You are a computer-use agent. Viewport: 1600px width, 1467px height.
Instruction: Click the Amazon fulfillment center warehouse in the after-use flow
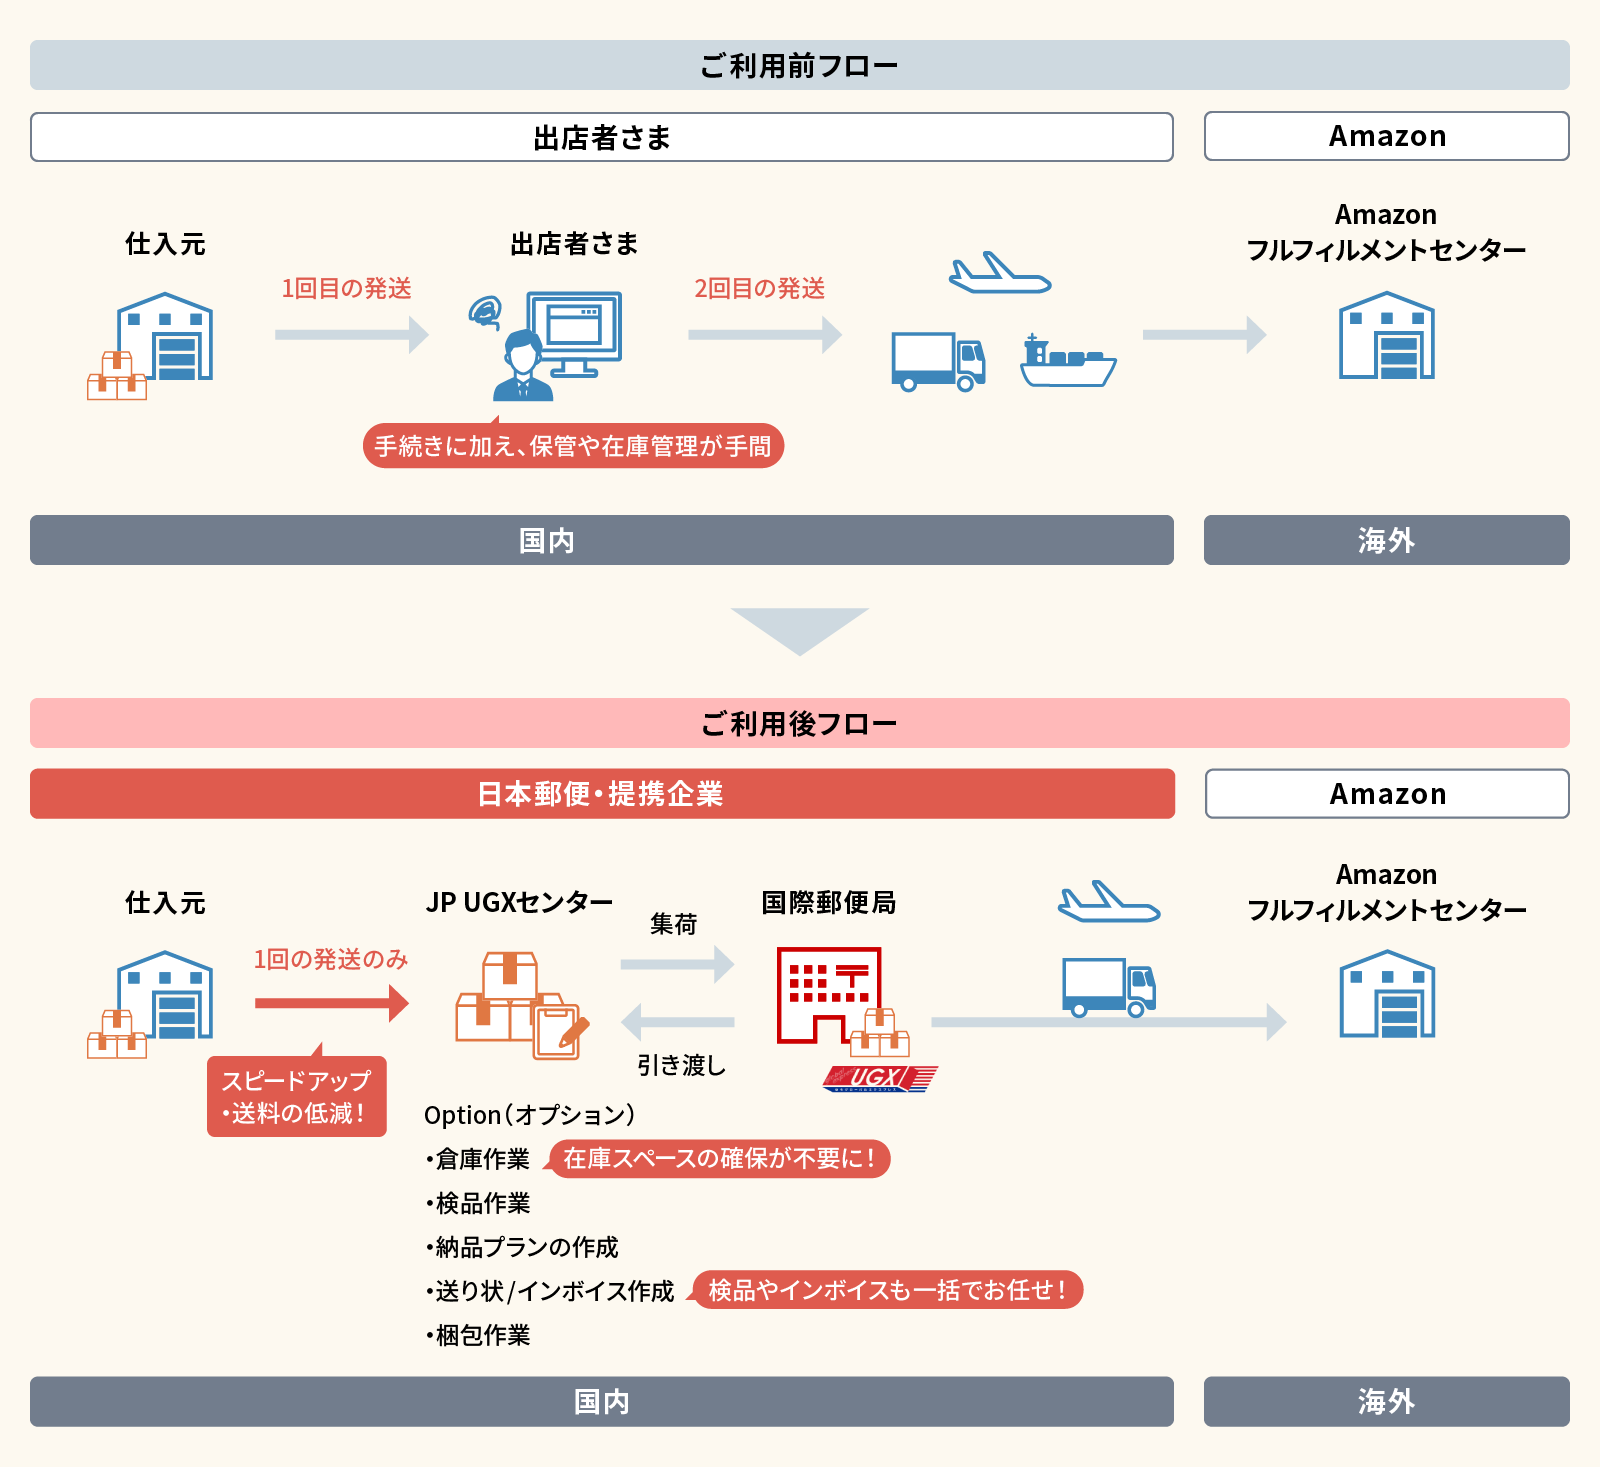[1387, 994]
